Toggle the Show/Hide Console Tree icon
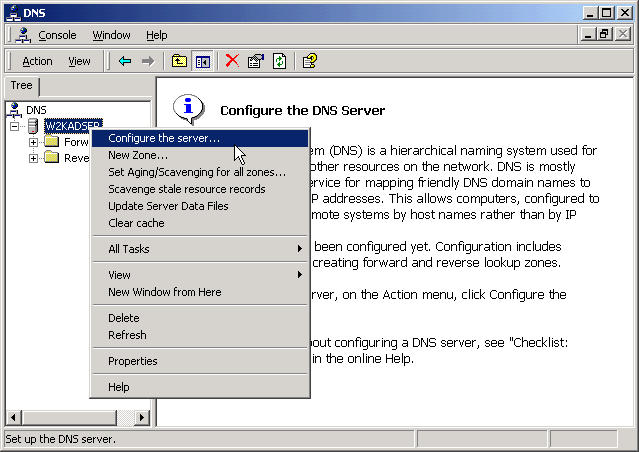 tap(202, 61)
